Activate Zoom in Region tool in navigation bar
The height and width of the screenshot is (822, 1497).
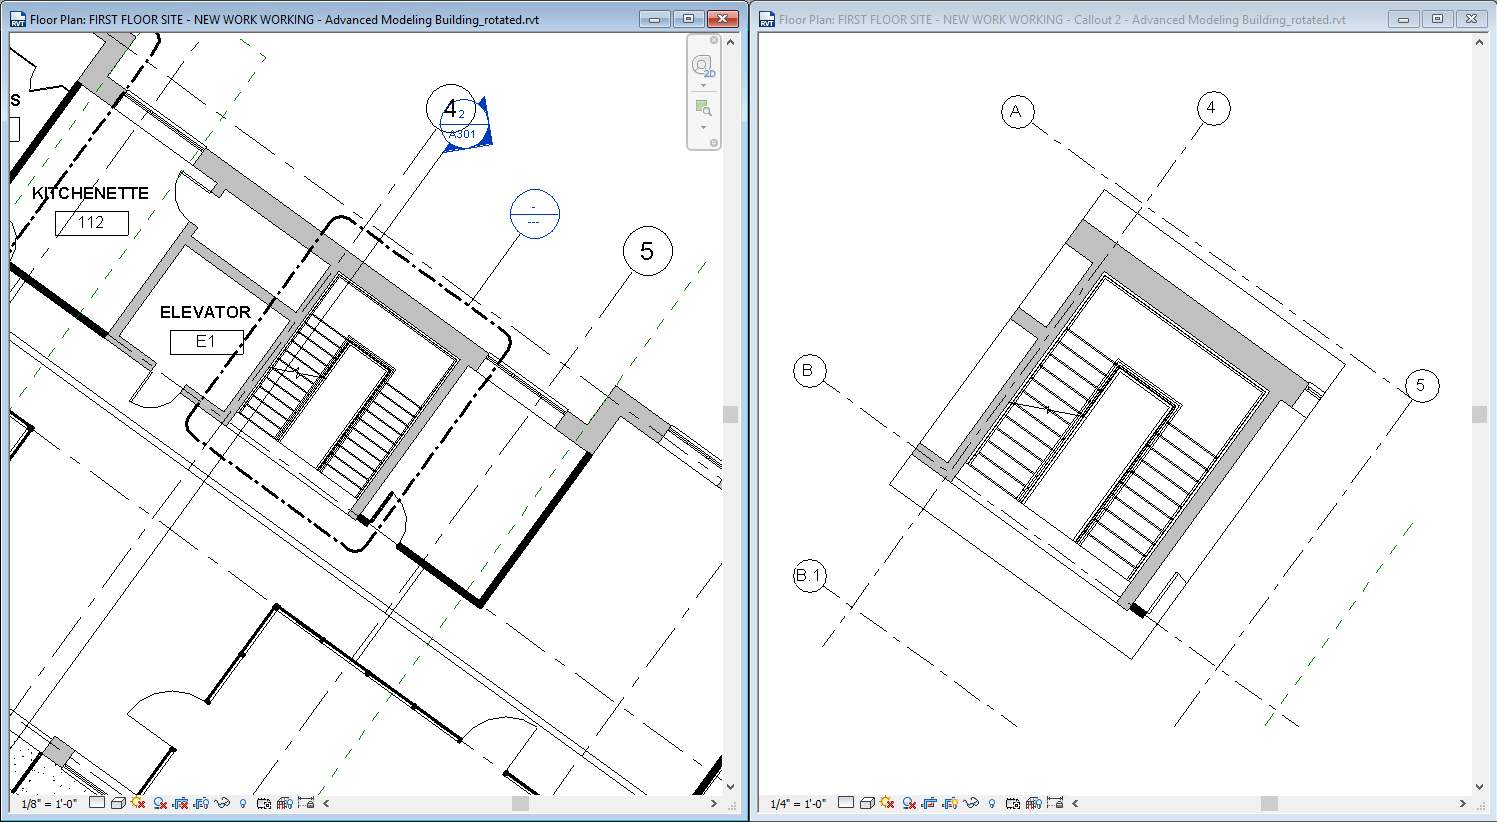703,108
